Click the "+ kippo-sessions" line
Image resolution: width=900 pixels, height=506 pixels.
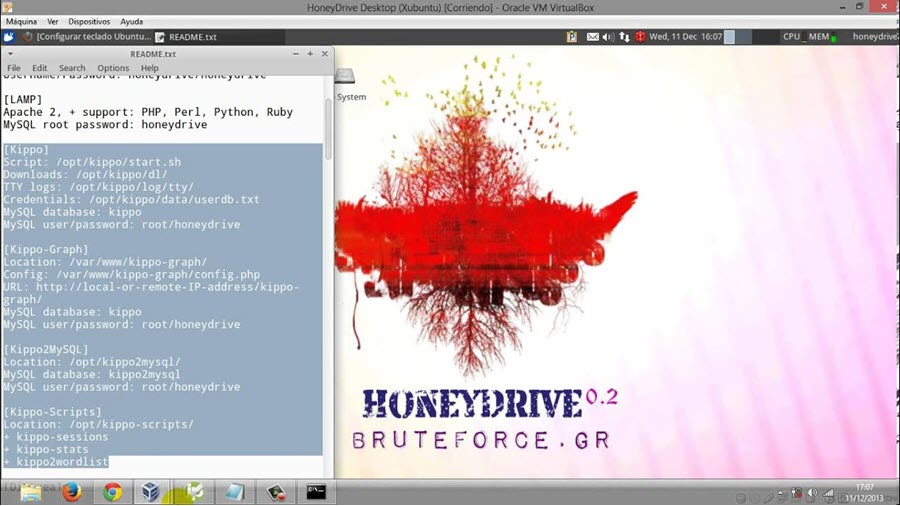click(x=56, y=437)
